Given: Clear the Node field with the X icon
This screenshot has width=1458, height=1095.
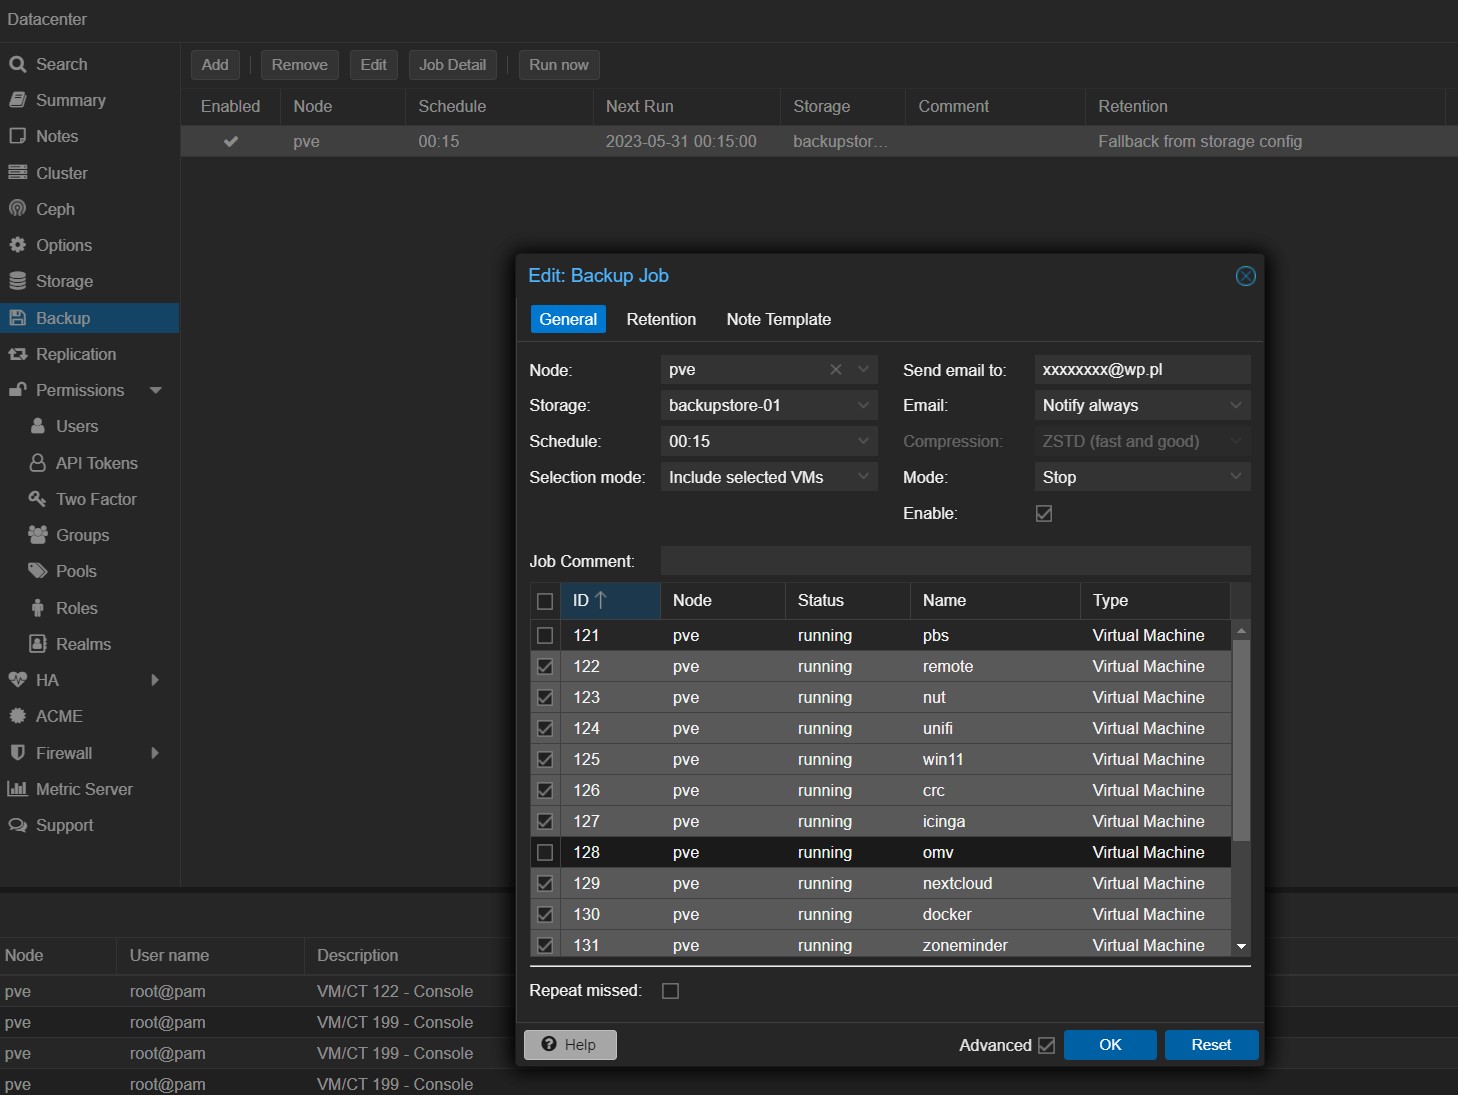Looking at the screenshot, I should coord(836,370).
